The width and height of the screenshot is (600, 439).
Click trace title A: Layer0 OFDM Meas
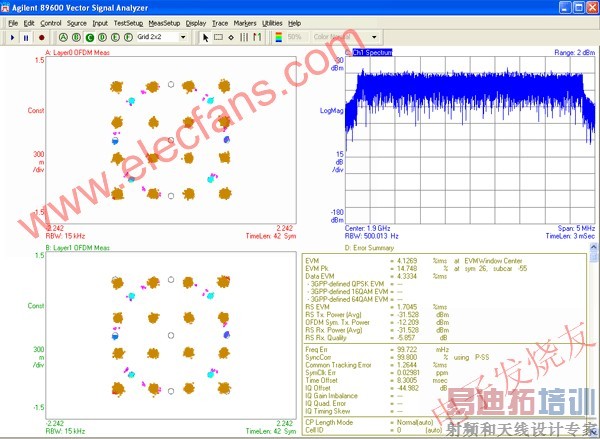pyautogui.click(x=78, y=52)
